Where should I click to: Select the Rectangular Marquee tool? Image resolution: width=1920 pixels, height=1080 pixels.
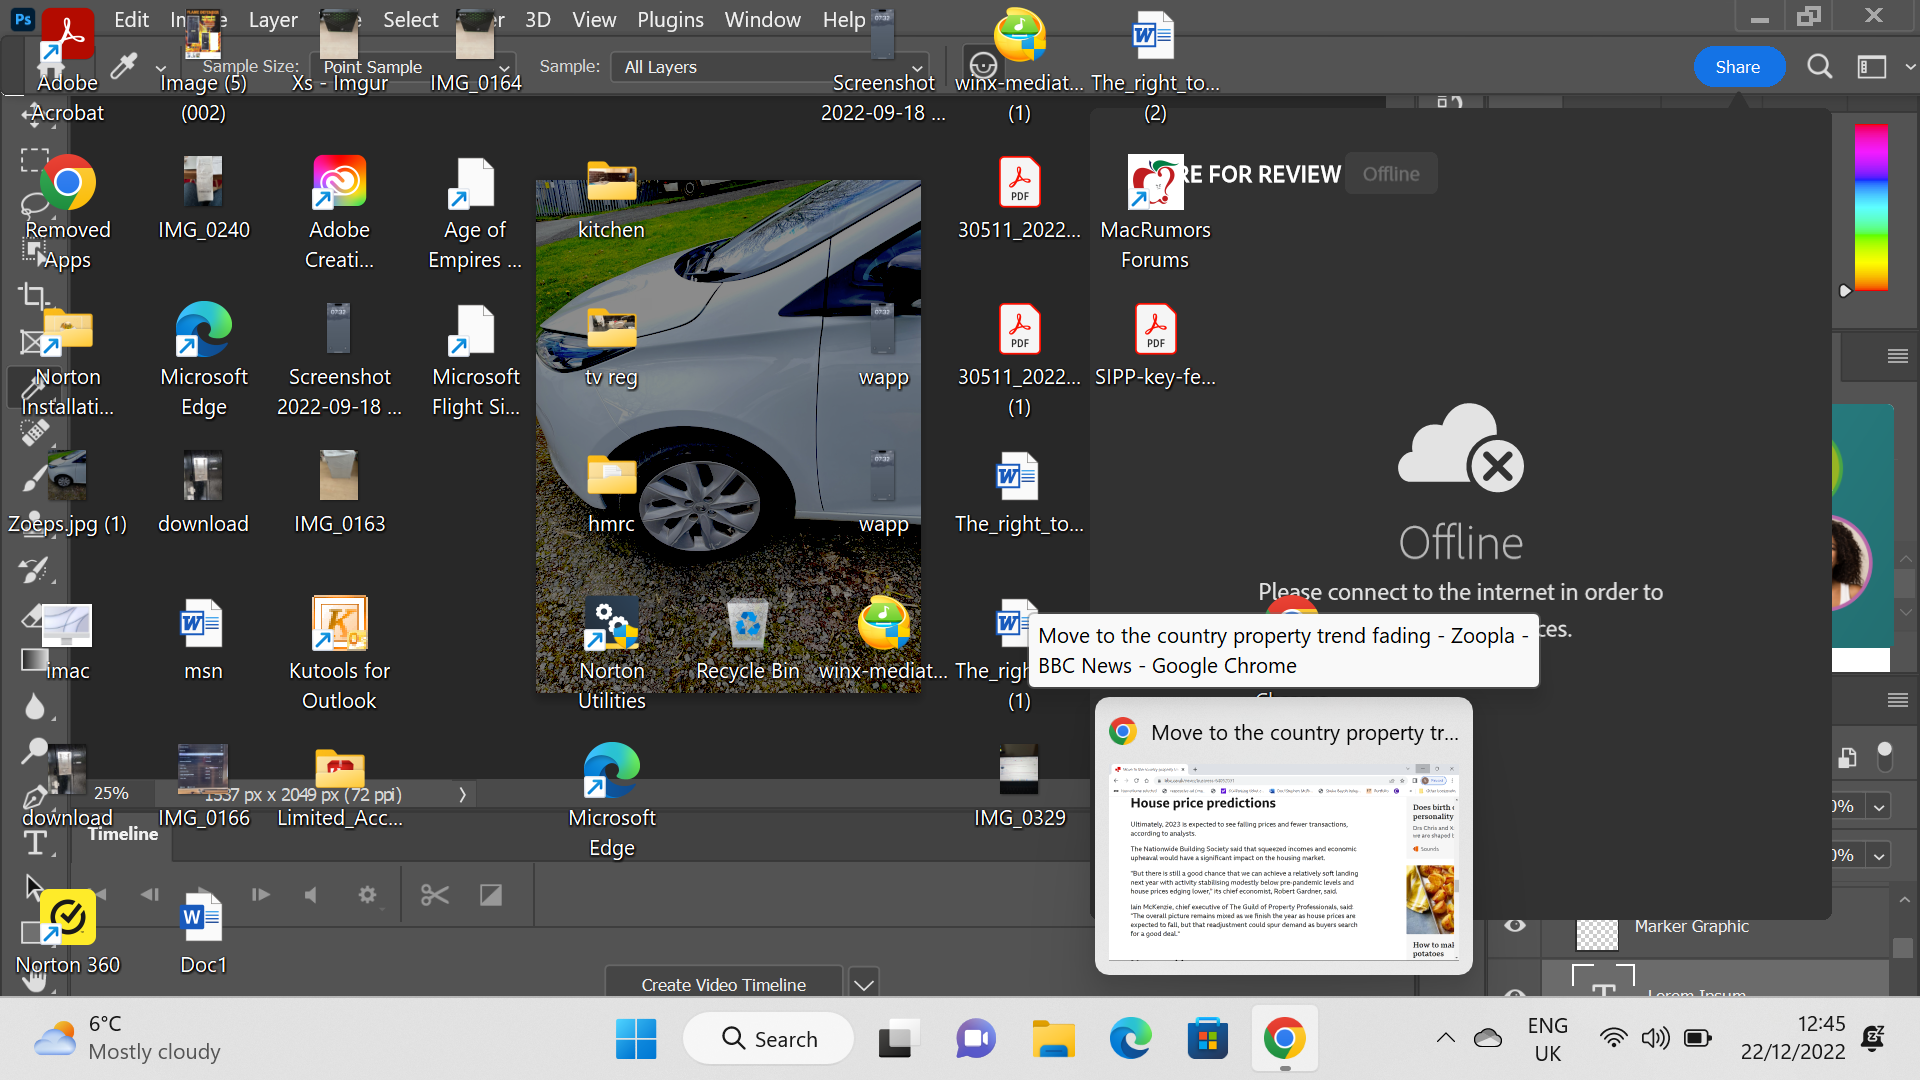pos(35,160)
